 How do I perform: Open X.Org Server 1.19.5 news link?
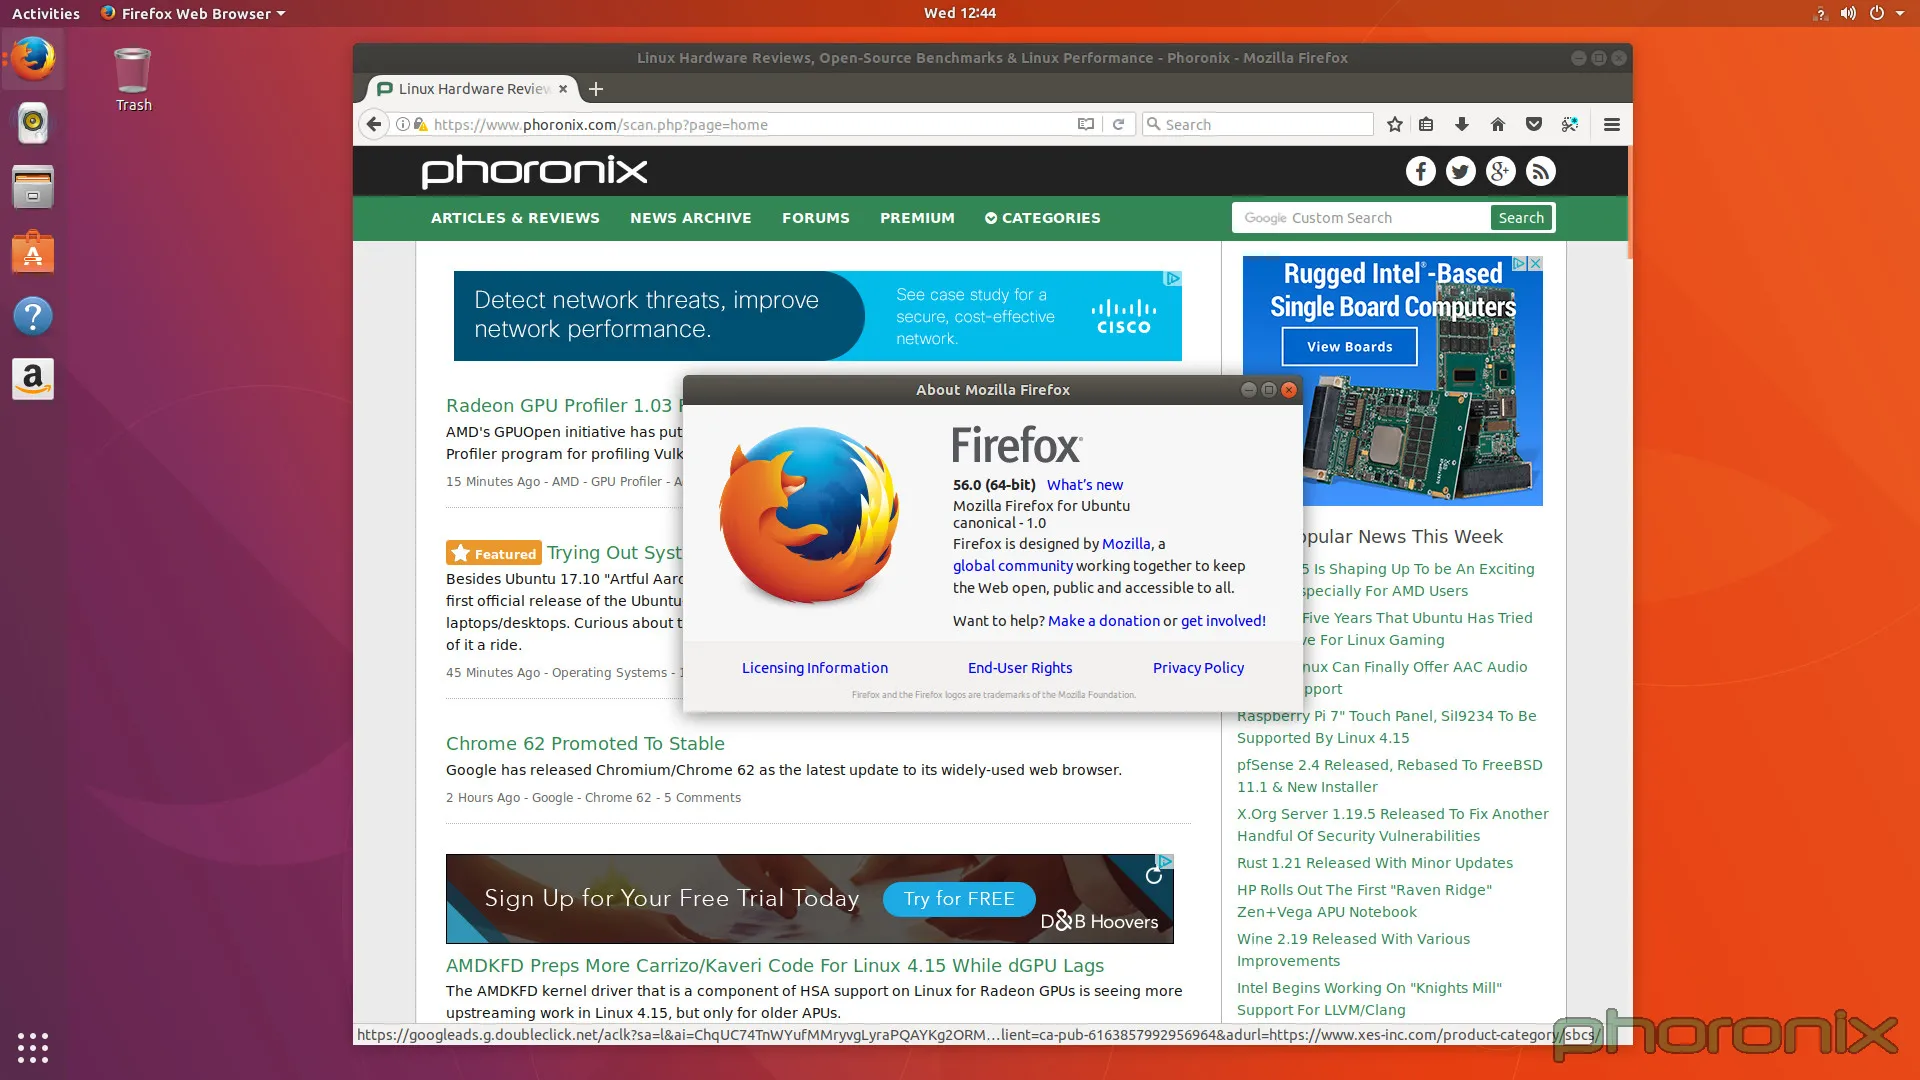tap(1392, 825)
